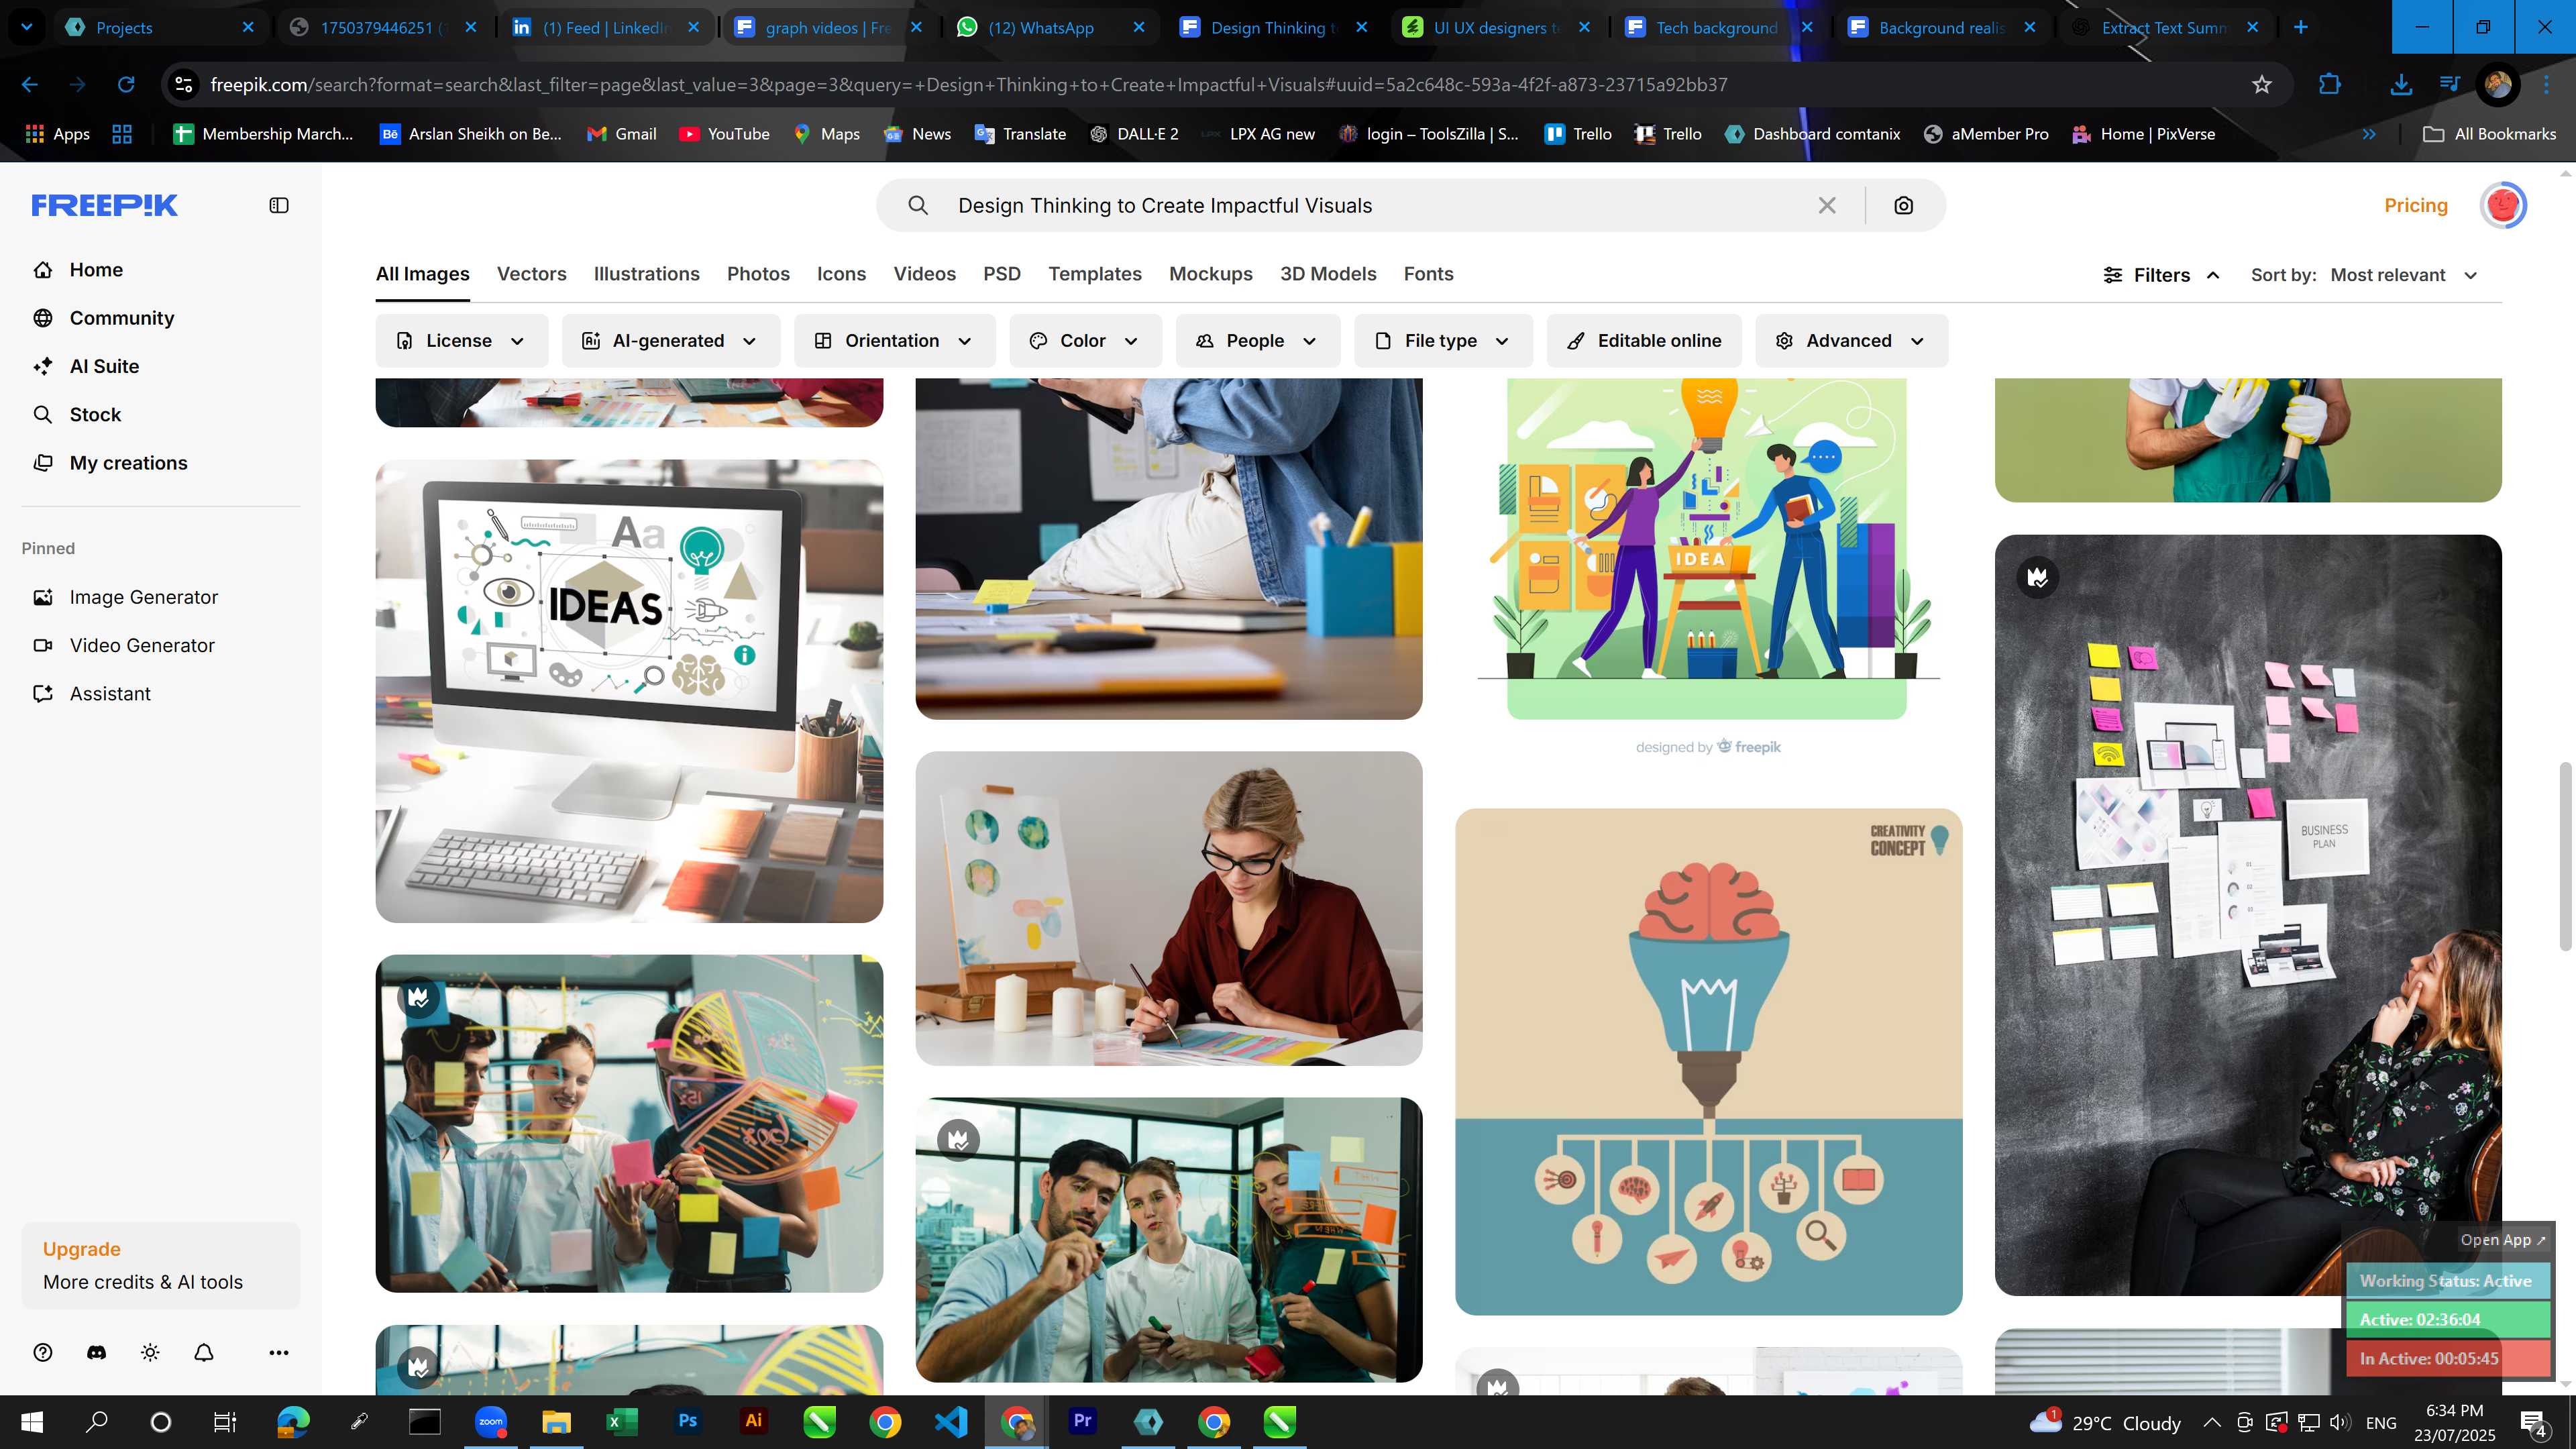2576x1449 pixels.
Task: Click Upgrade more credits banner
Action: pyautogui.click(x=161, y=1265)
